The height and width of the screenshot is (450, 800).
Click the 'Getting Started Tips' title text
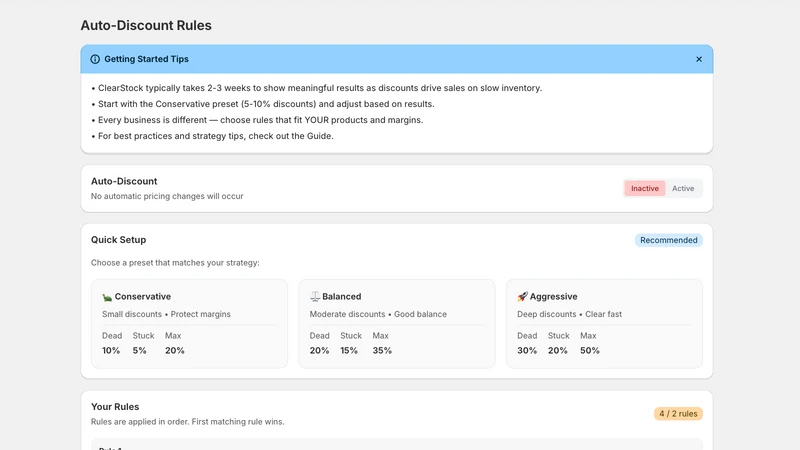146,59
